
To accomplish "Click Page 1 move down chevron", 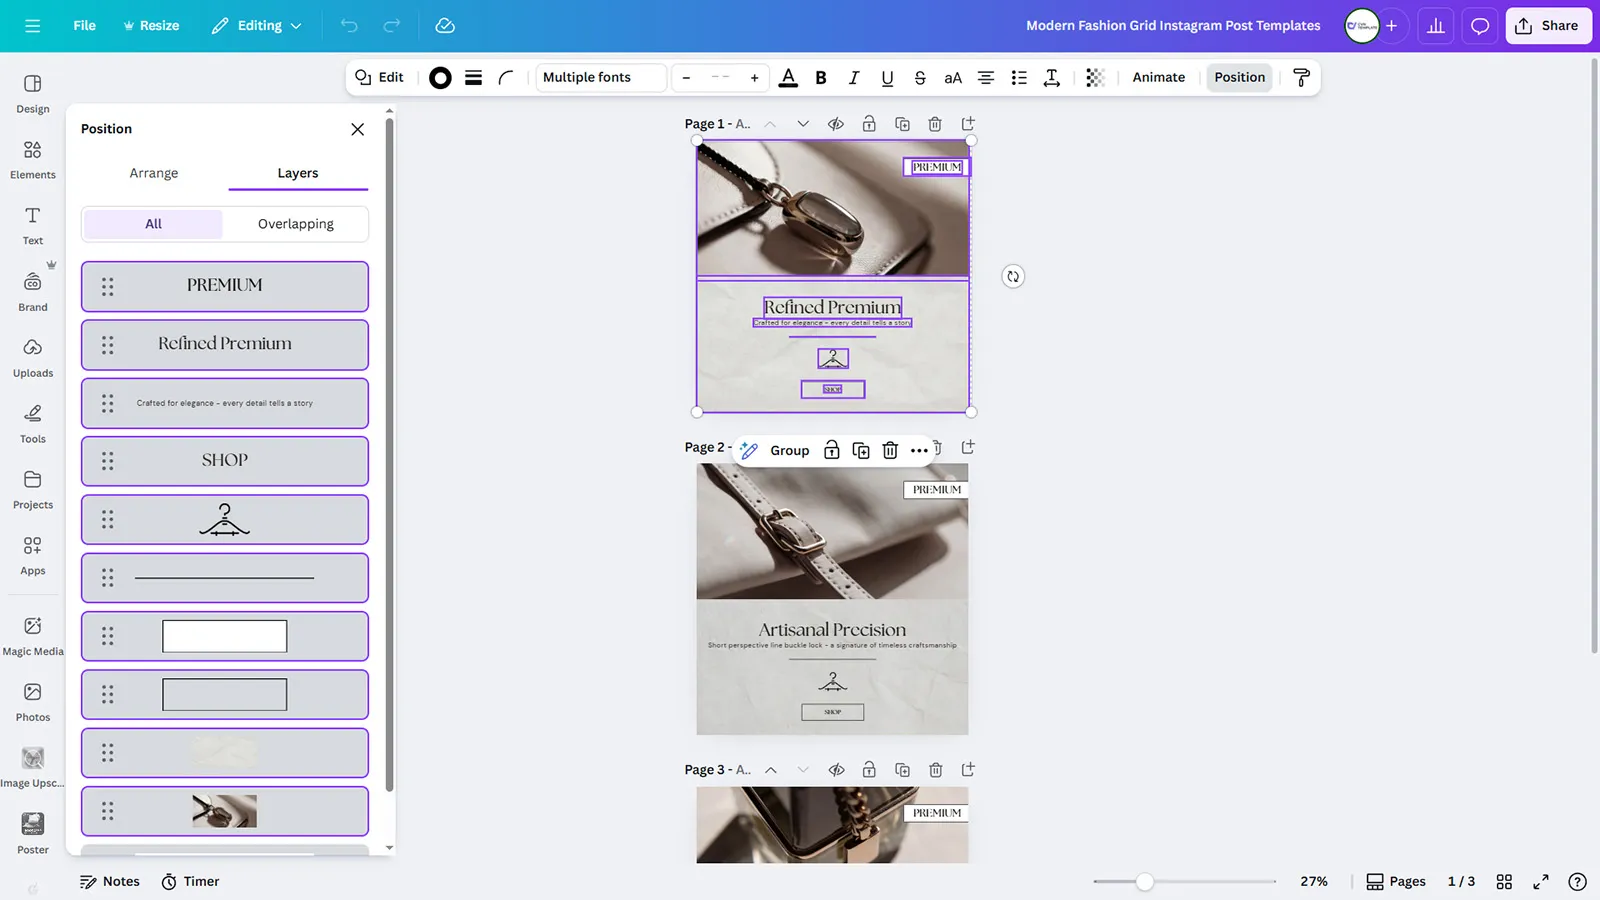I will pos(802,124).
